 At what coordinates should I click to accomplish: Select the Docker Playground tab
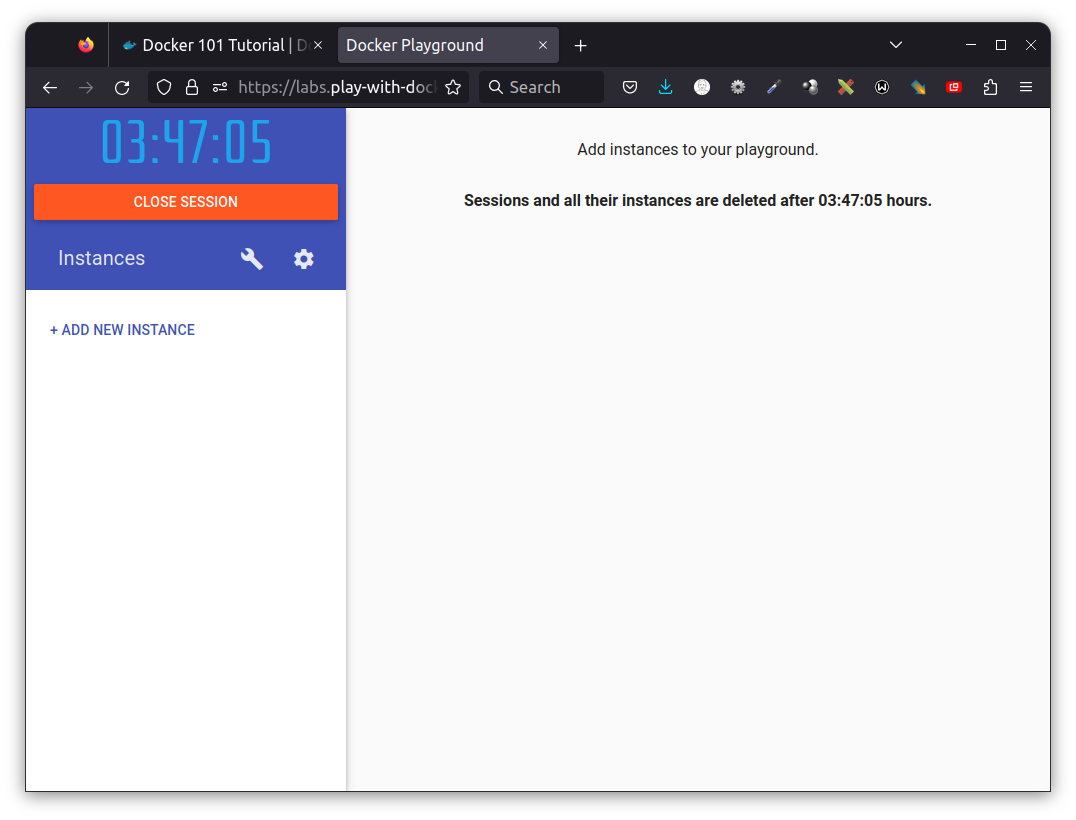coord(448,45)
